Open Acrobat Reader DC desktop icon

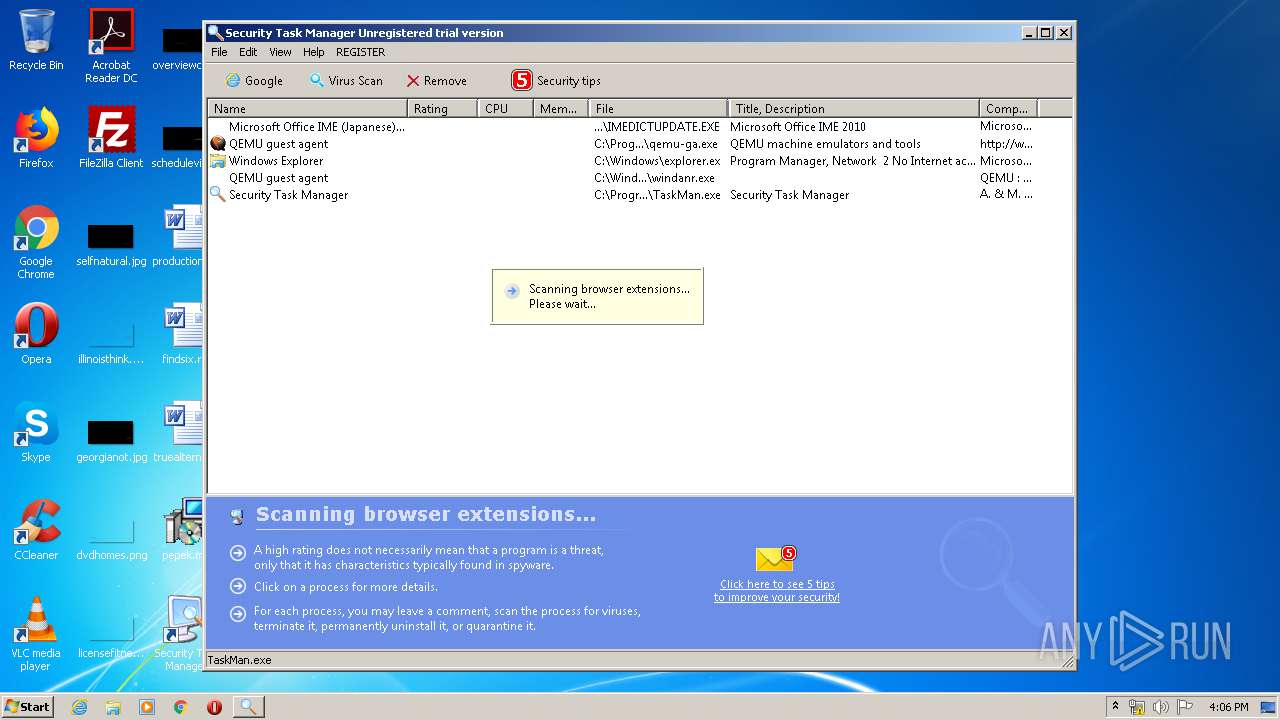111,46
